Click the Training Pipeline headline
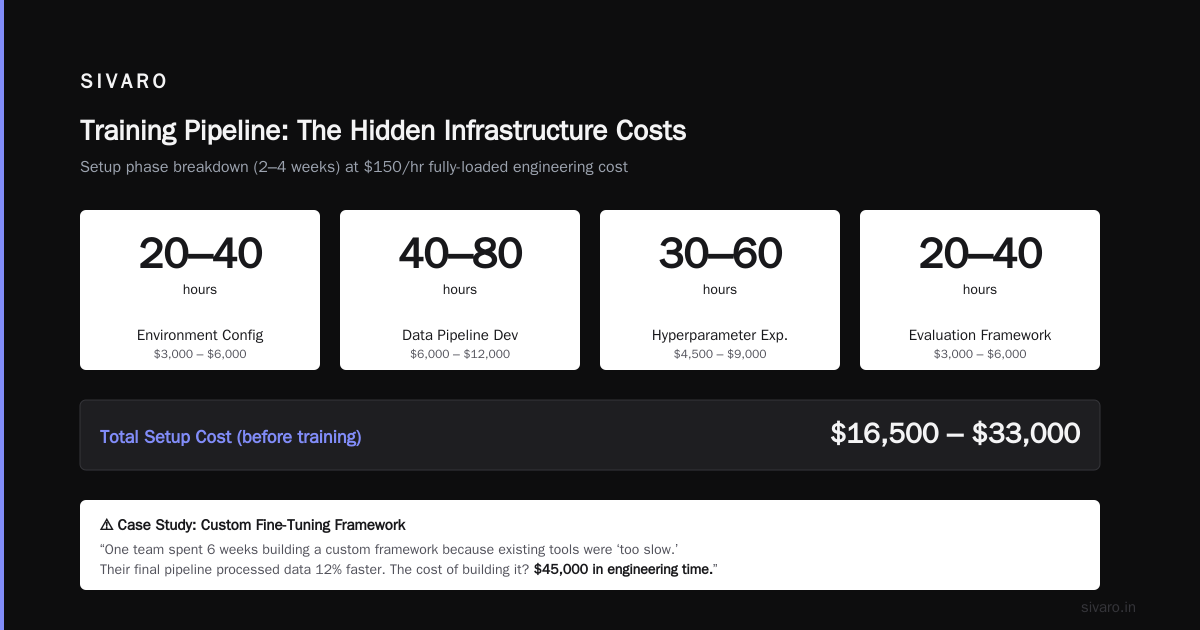The width and height of the screenshot is (1200, 630). pos(383,131)
